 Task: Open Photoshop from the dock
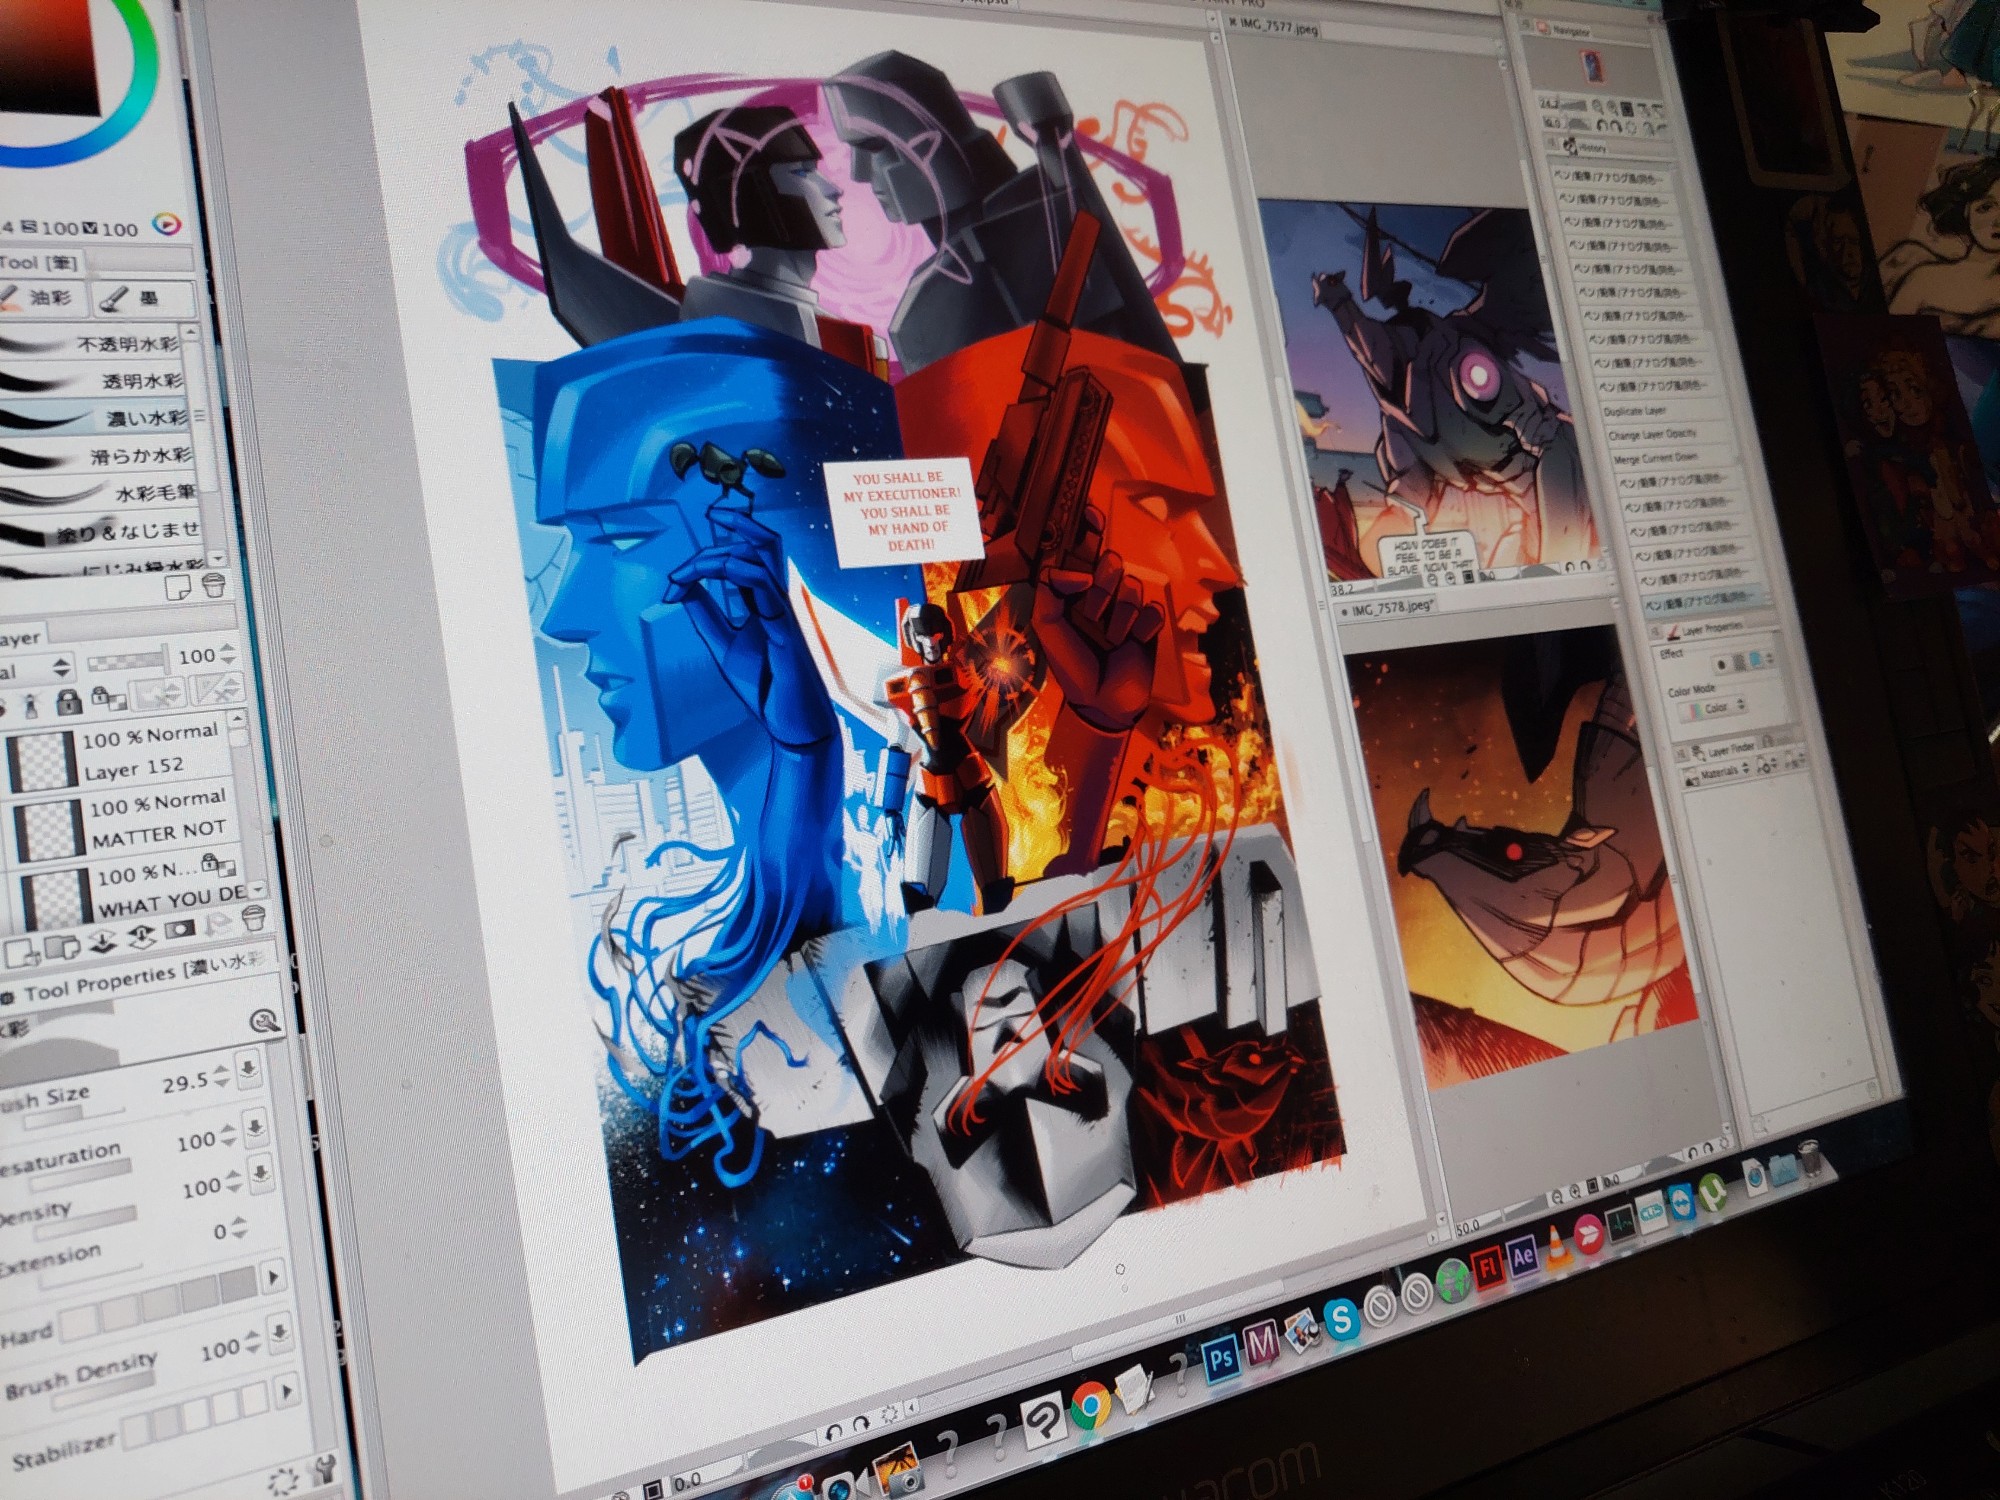(x=1220, y=1358)
